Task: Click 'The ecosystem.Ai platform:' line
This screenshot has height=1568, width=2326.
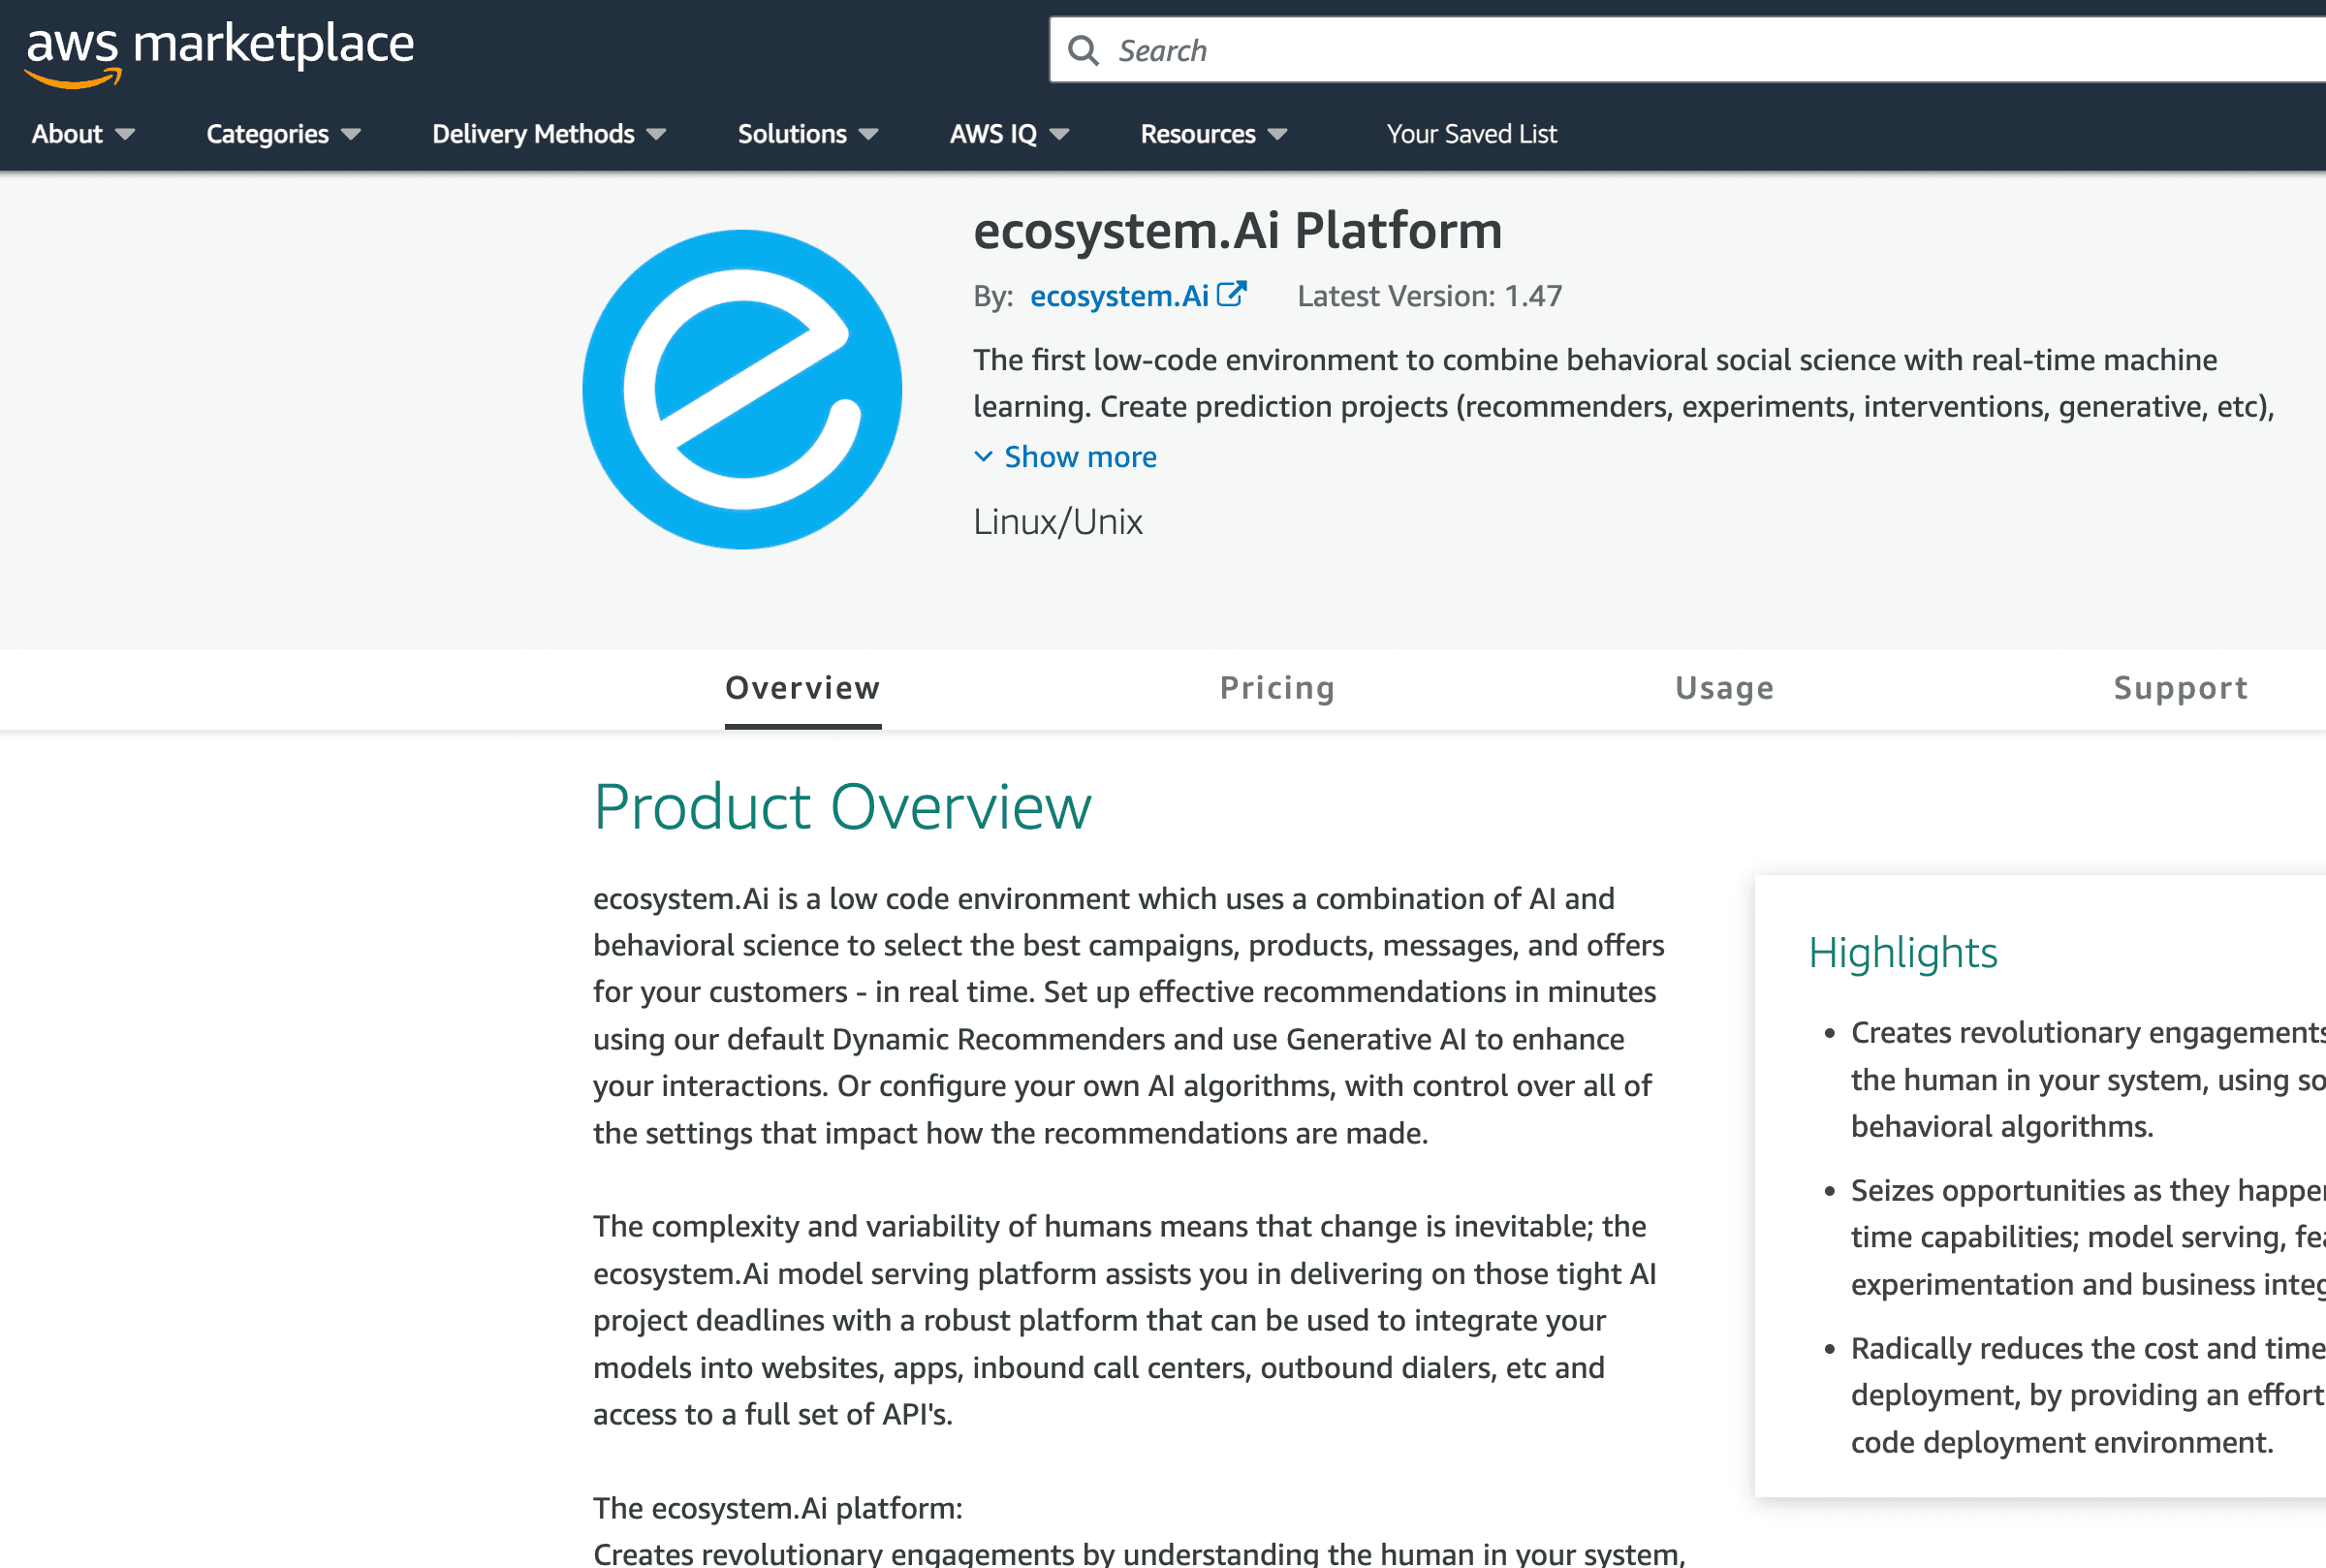Action: tap(777, 1507)
